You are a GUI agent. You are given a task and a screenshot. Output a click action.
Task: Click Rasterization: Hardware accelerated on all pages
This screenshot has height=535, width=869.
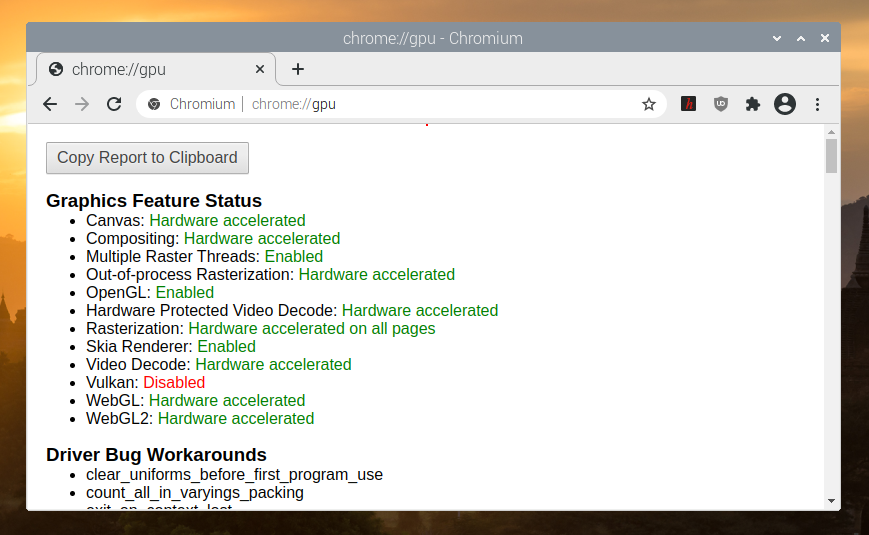tap(260, 329)
